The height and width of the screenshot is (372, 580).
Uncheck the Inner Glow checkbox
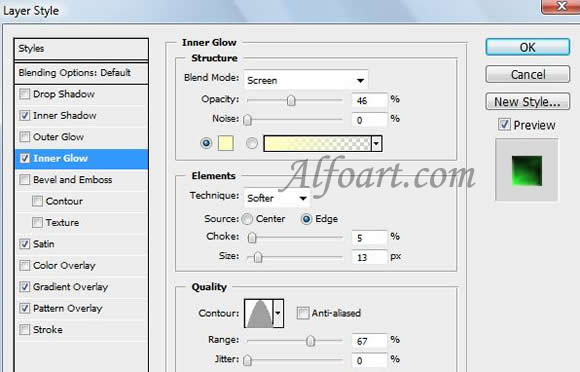[x=24, y=158]
